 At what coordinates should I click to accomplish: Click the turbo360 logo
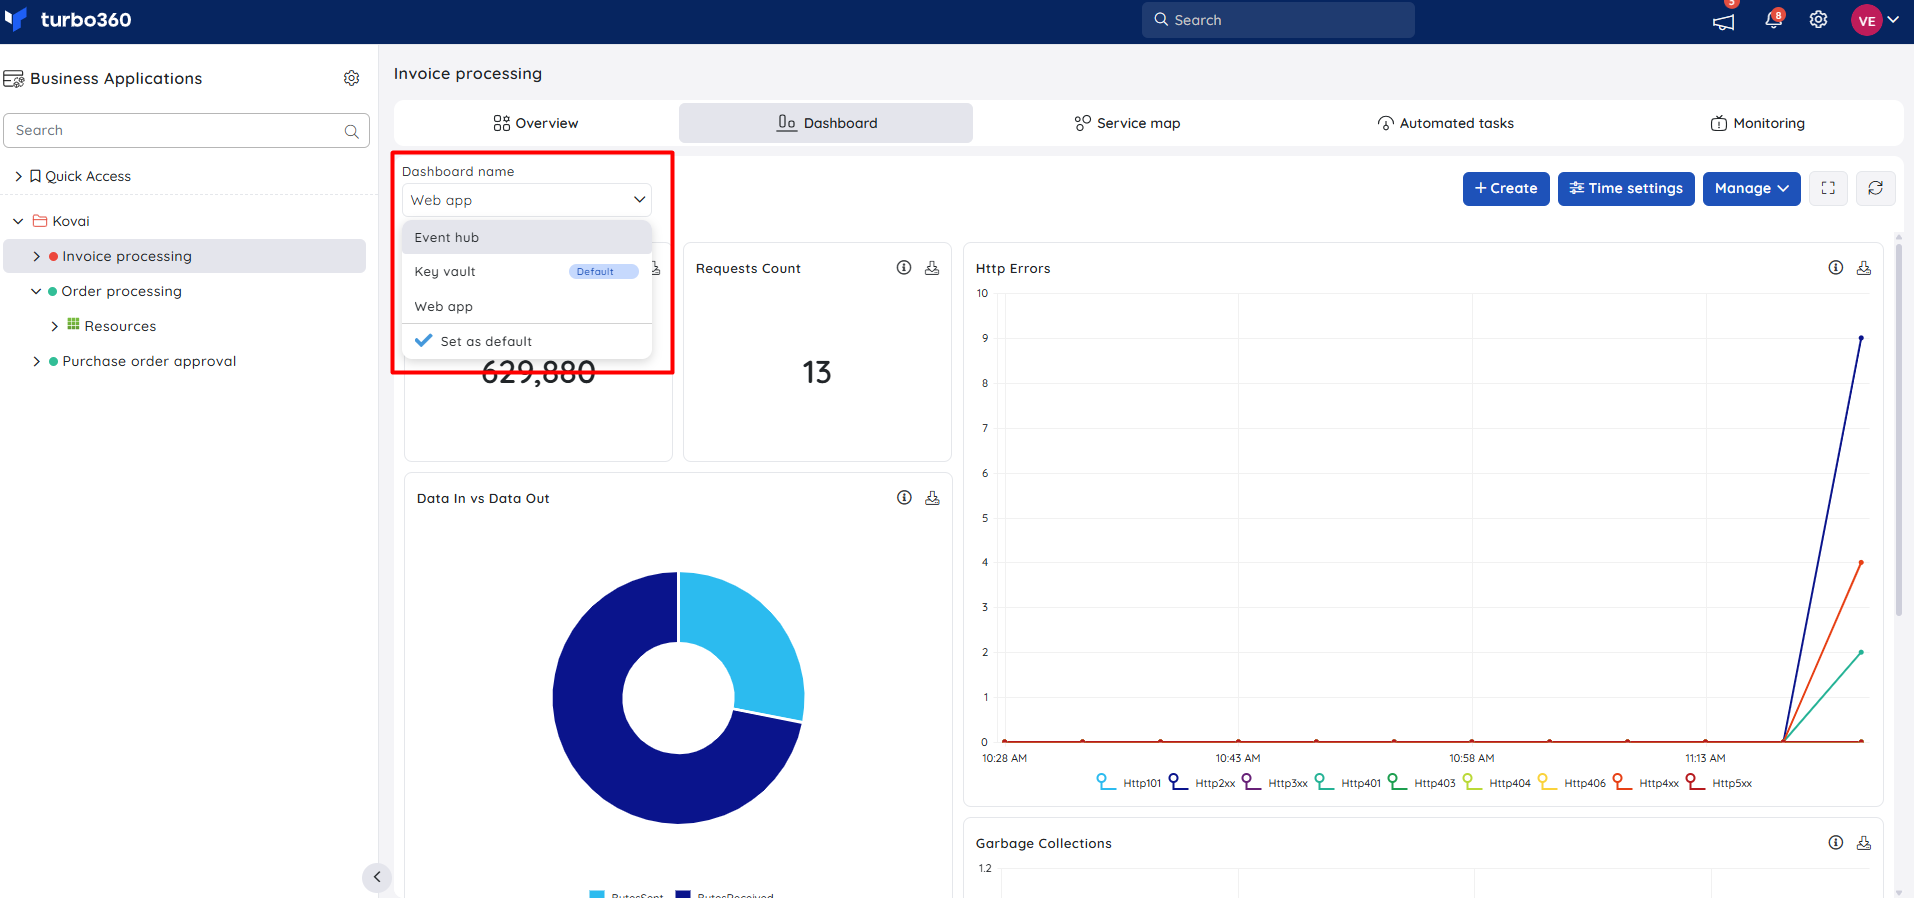click(67, 20)
